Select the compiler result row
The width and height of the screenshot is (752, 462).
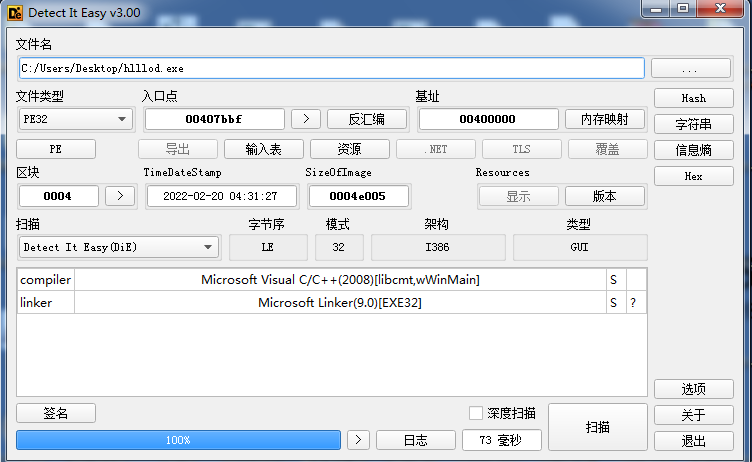pyautogui.click(x=332, y=280)
